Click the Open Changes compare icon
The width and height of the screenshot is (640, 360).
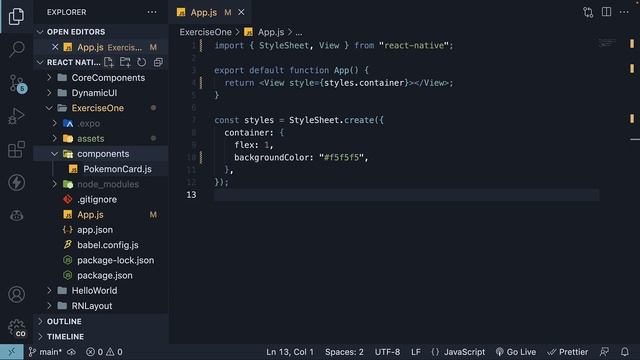coord(588,12)
